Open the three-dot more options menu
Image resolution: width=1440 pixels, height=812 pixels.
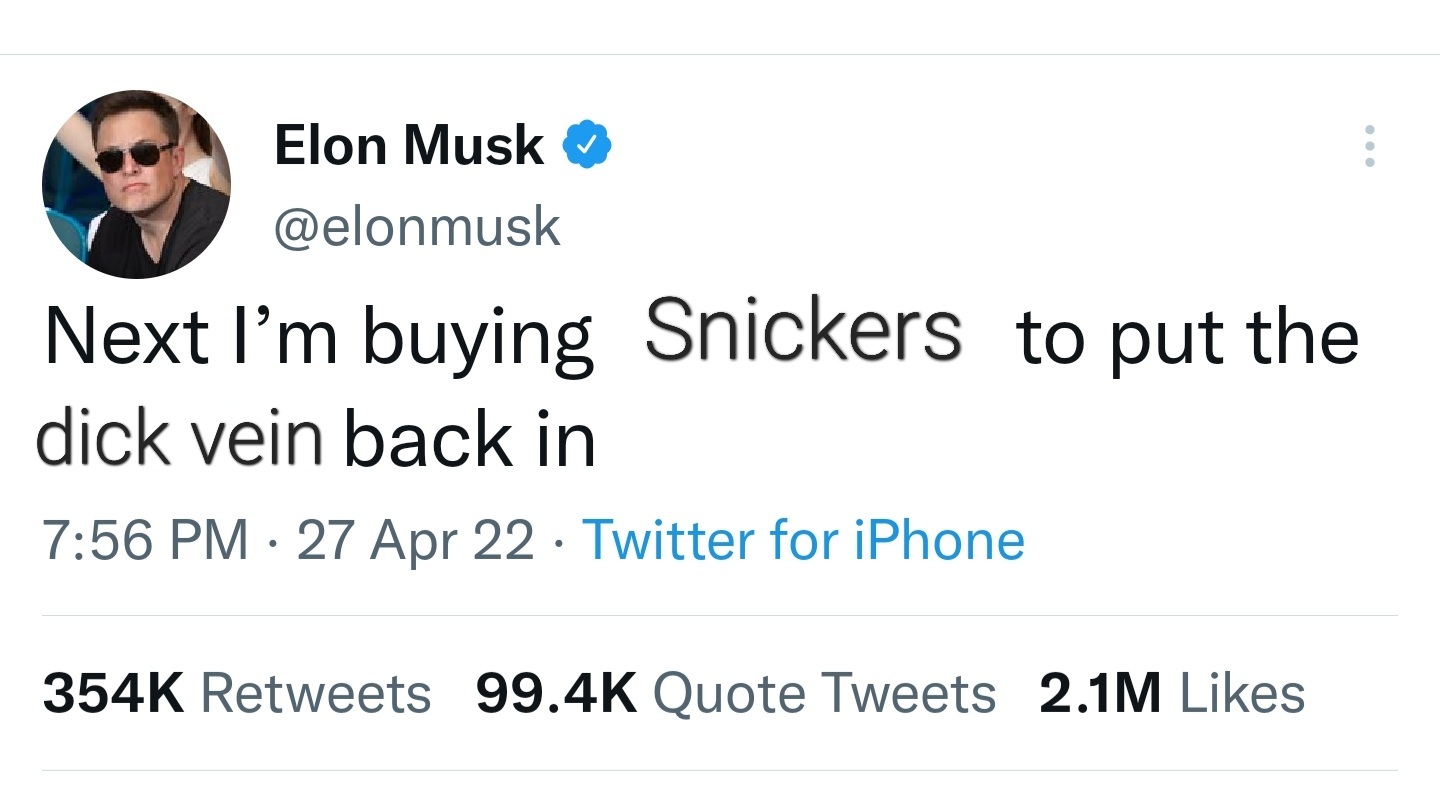[1369, 146]
